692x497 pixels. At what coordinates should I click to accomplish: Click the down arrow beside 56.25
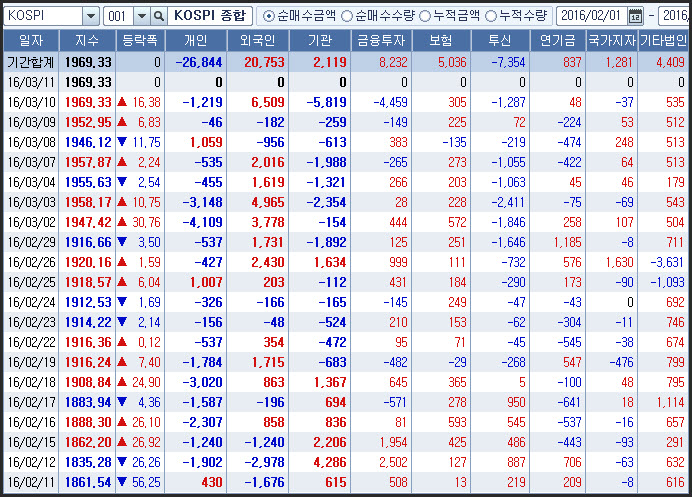(x=122, y=482)
